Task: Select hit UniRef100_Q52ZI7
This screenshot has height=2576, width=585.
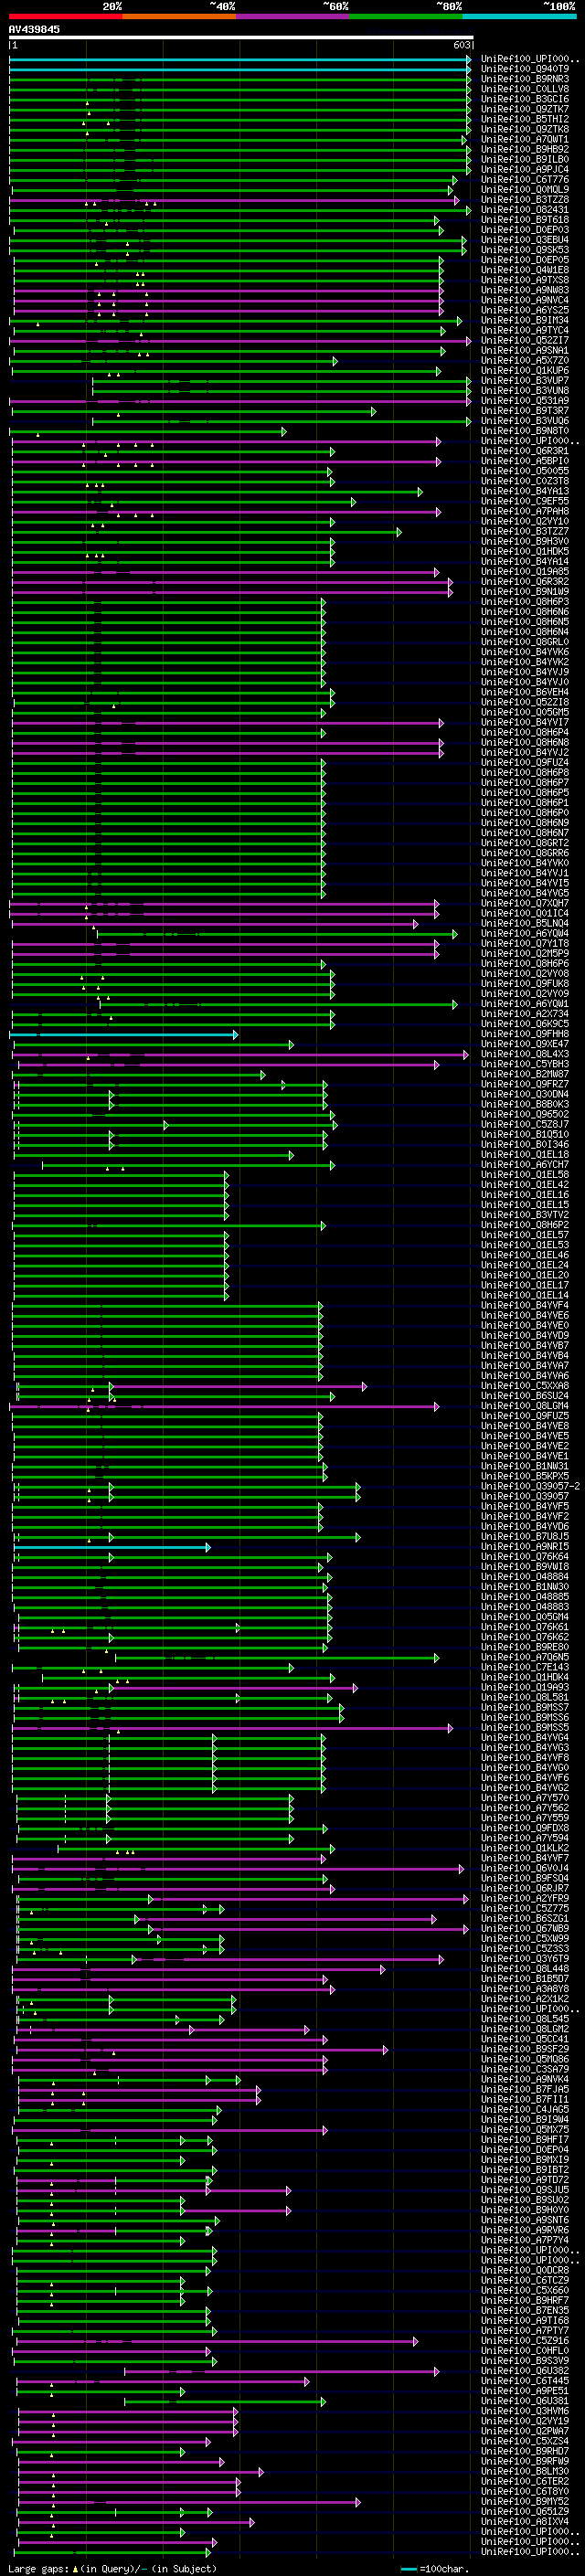Action: (525, 340)
